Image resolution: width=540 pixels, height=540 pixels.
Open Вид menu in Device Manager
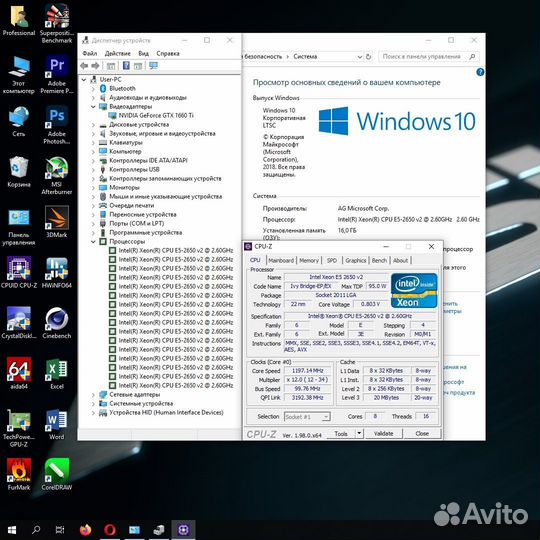pos(144,53)
